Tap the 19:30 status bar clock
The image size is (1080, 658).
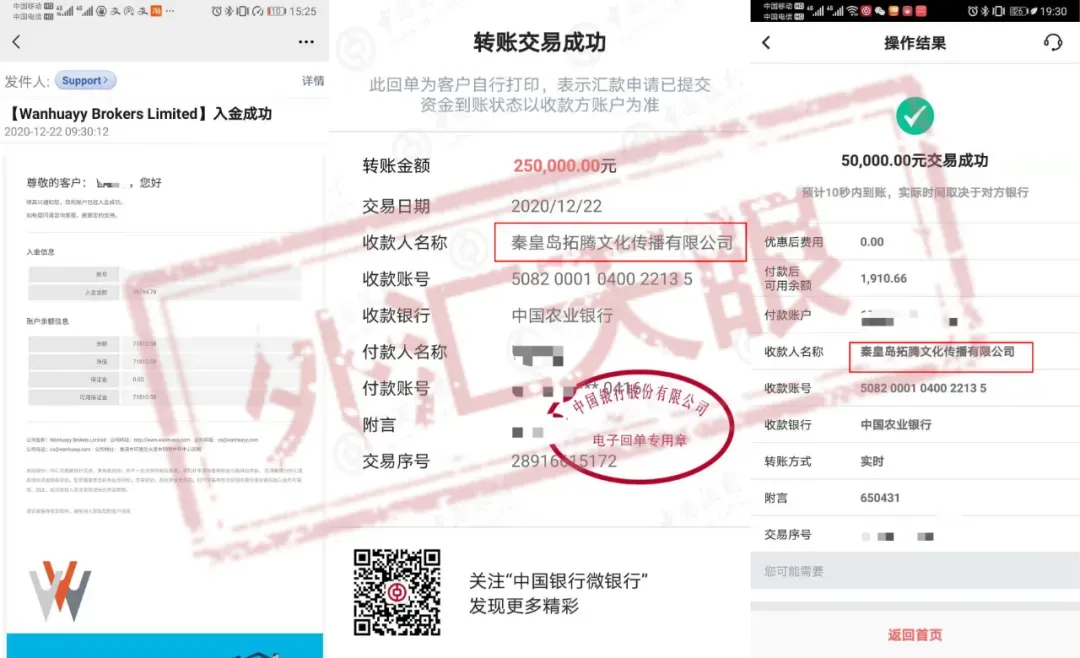pos(1053,11)
